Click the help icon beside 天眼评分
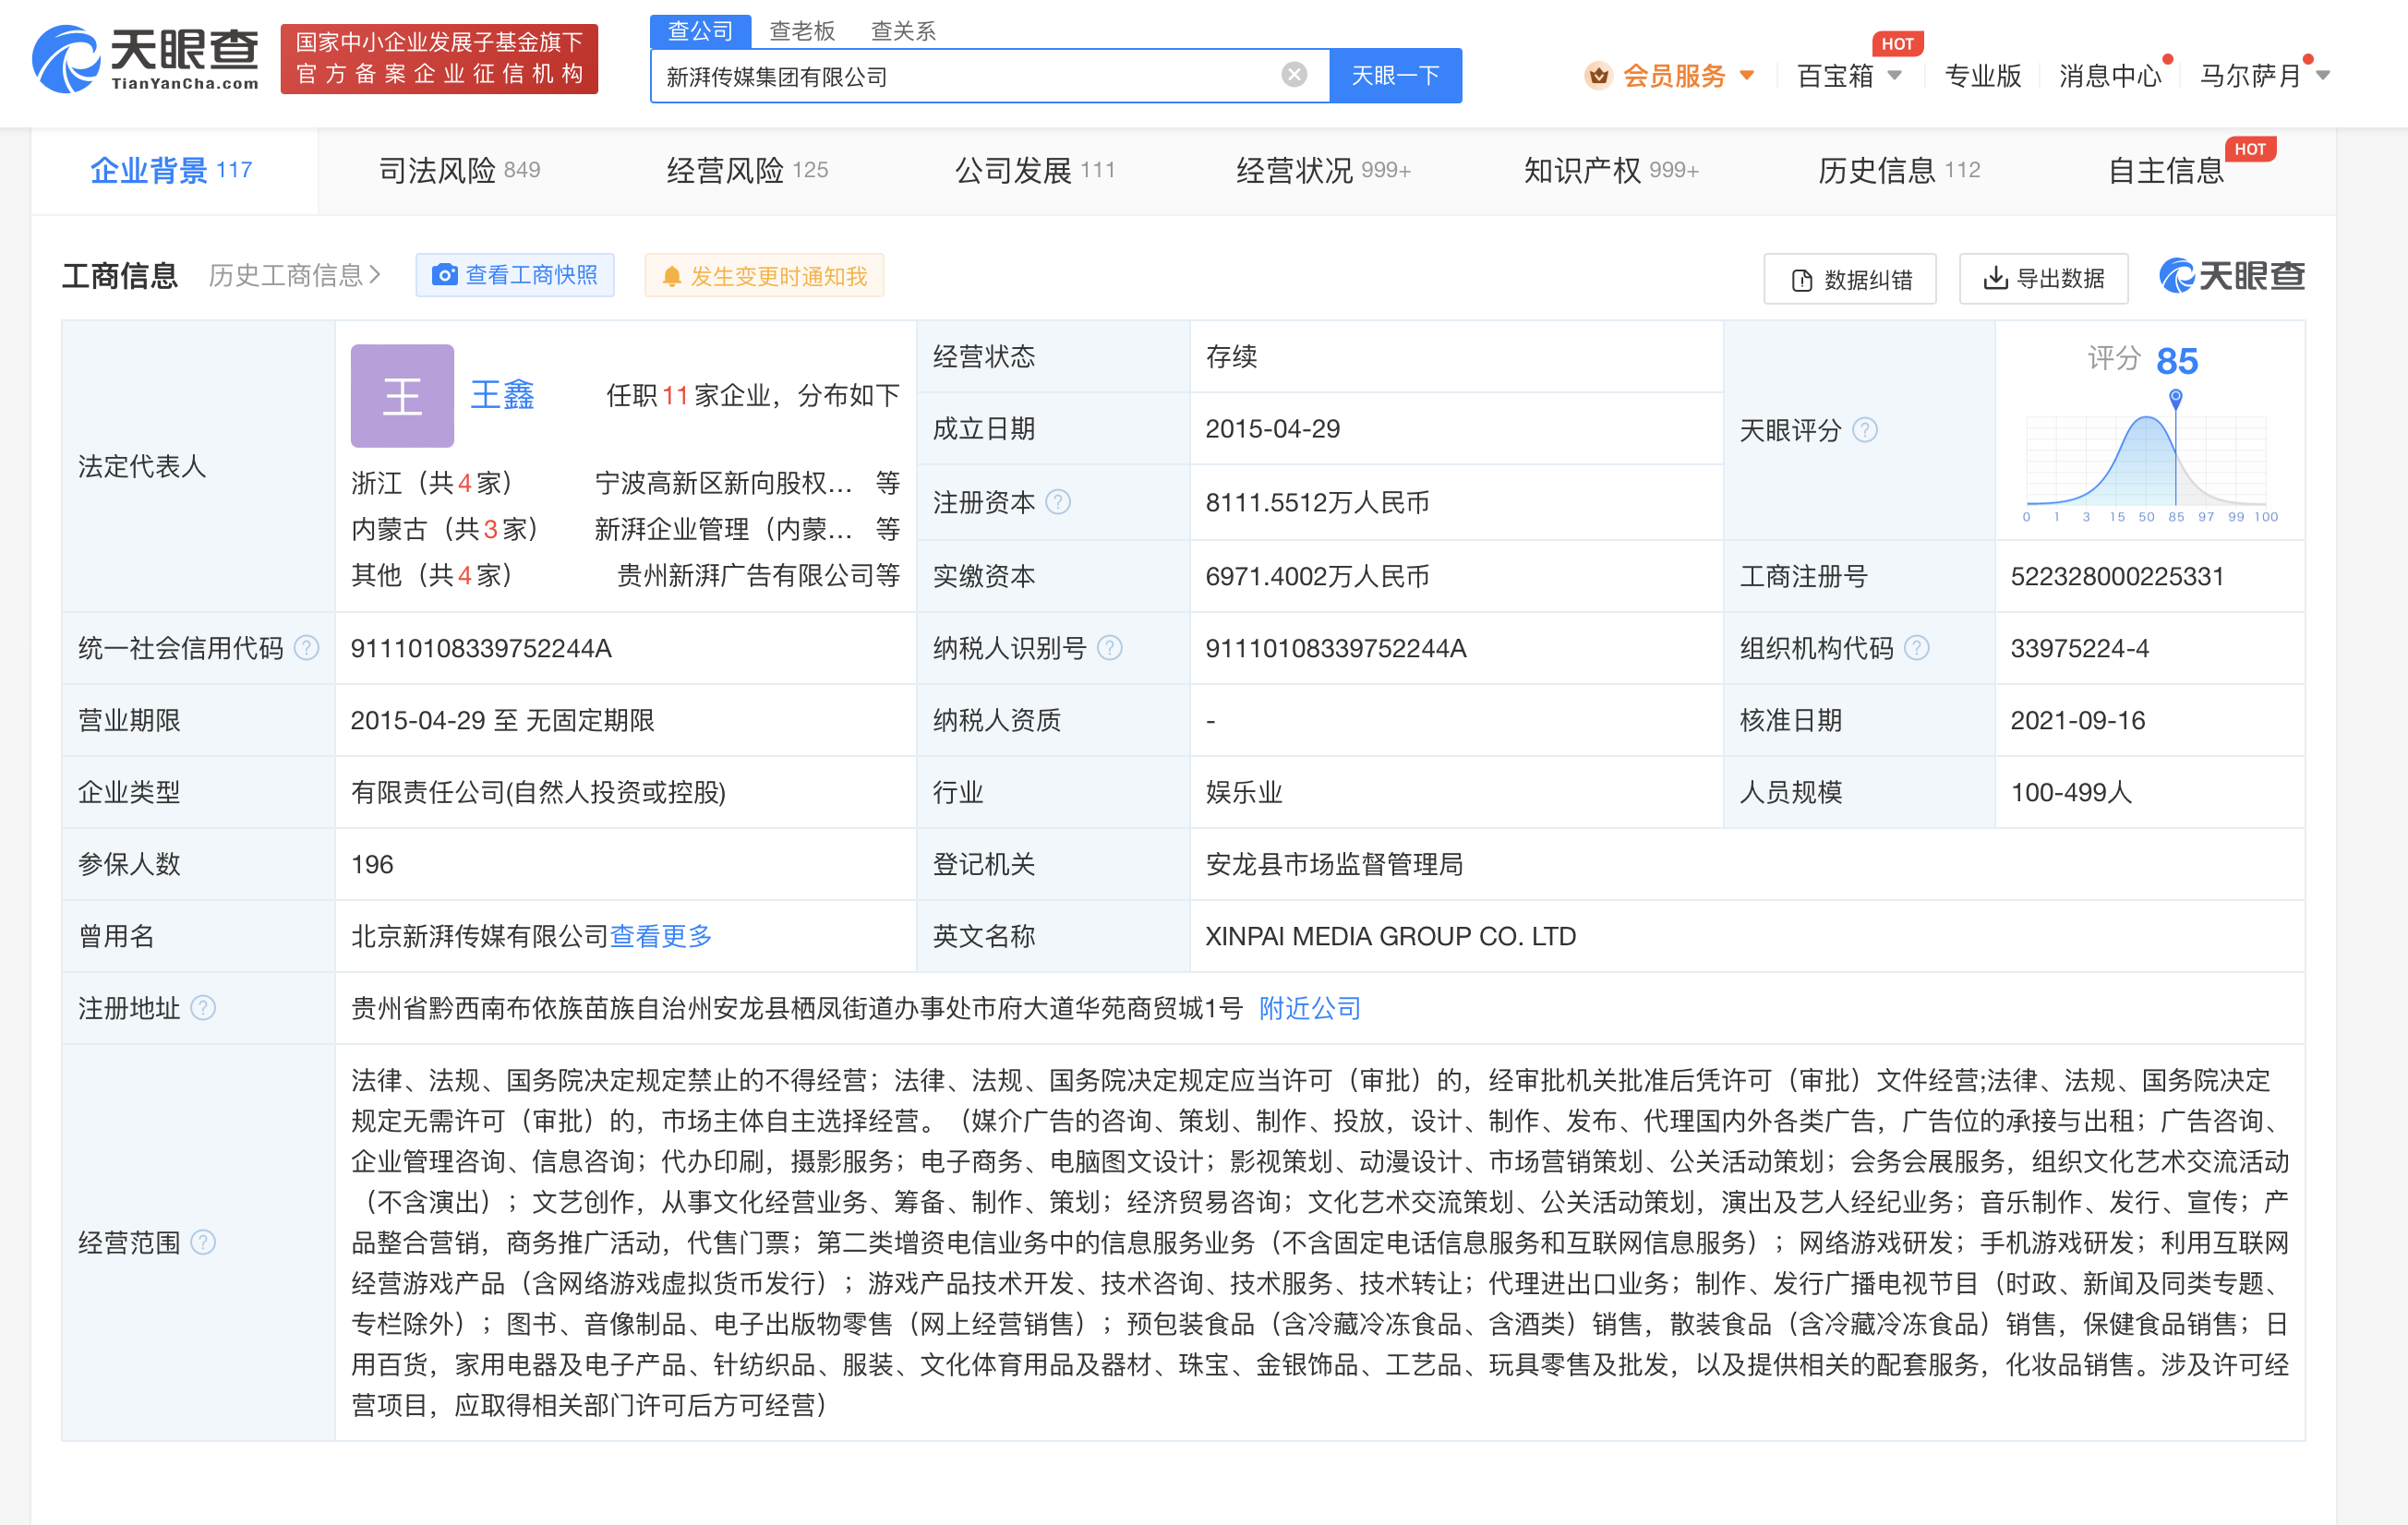 click(1865, 430)
